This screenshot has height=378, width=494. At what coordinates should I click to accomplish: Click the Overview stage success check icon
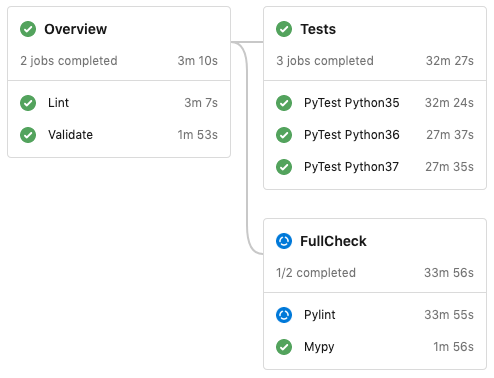28,29
